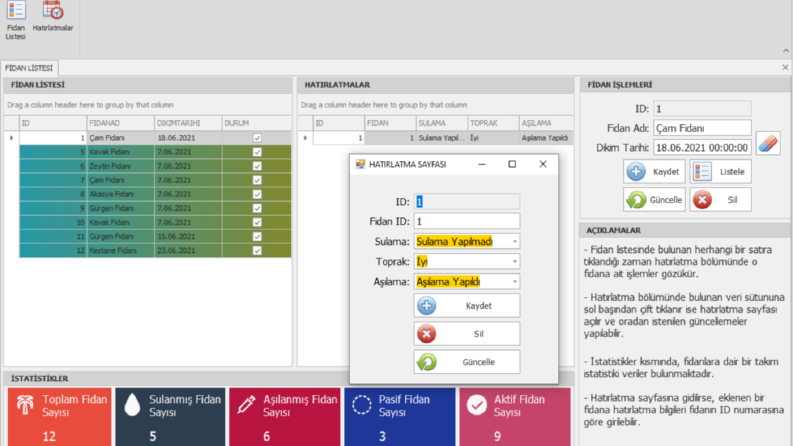793x446 pixels.
Task: Sort by DURUM column header
Action: point(256,123)
